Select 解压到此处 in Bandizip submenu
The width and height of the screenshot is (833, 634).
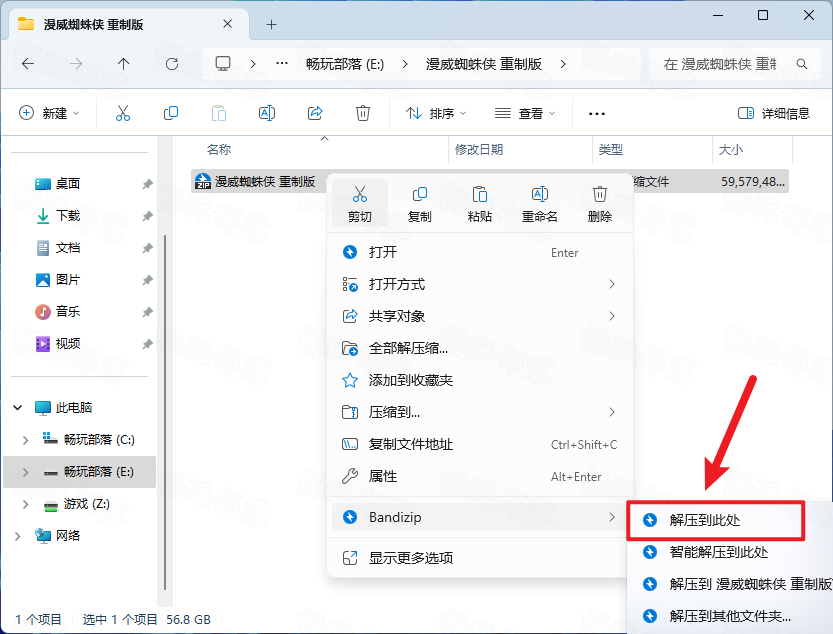(x=716, y=520)
